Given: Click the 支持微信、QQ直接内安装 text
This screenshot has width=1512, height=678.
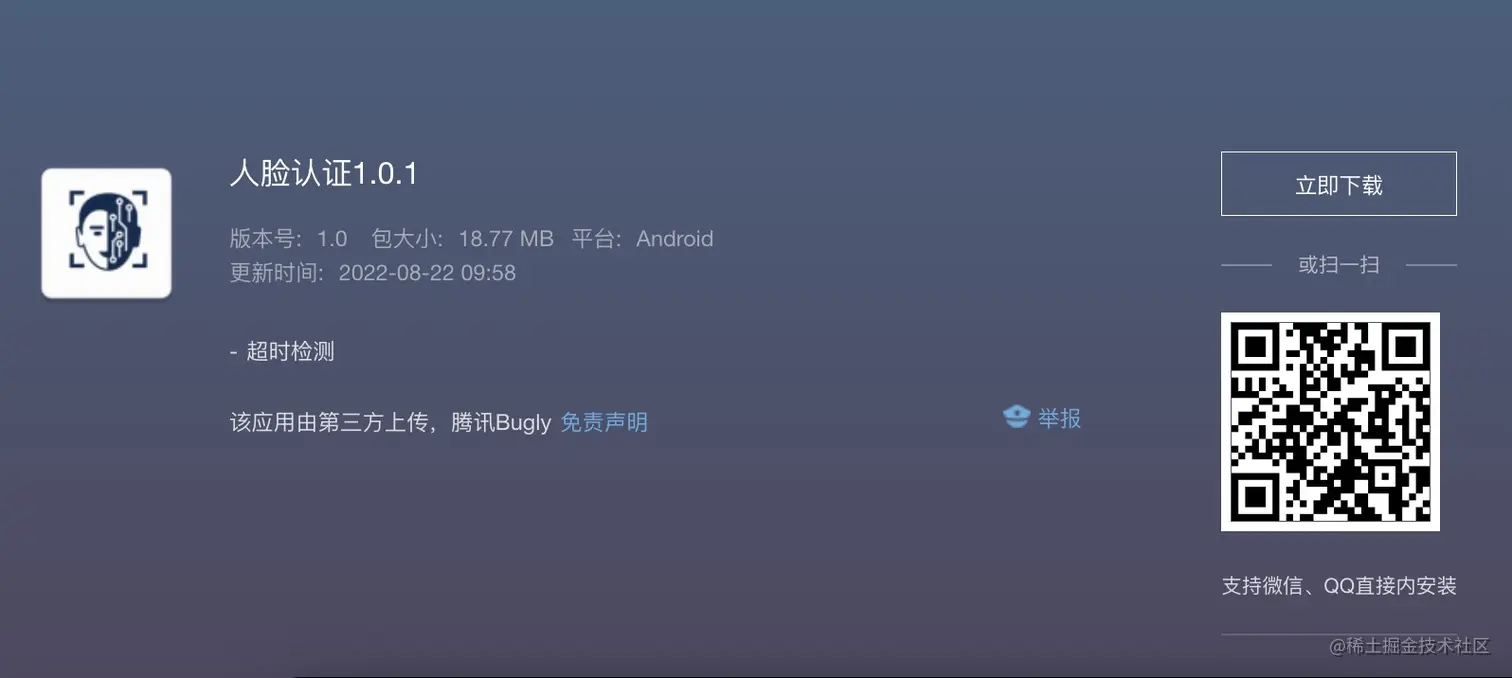Looking at the screenshot, I should coord(1338,586).
